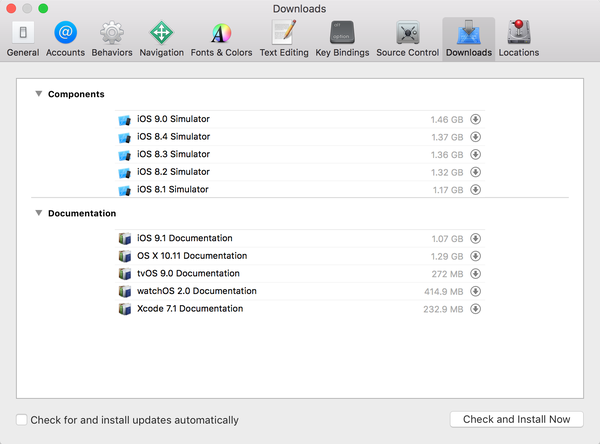Image resolution: width=600 pixels, height=444 pixels.
Task: Collapse the Documentation section
Action: click(39, 213)
